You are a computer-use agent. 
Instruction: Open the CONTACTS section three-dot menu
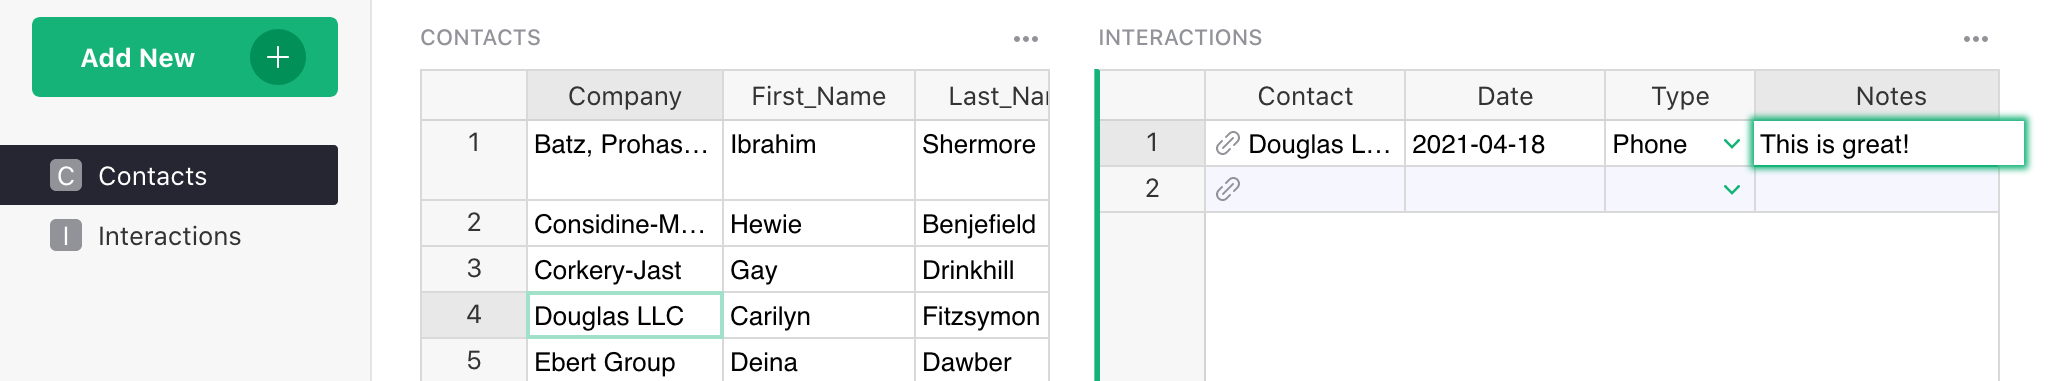(x=1026, y=39)
